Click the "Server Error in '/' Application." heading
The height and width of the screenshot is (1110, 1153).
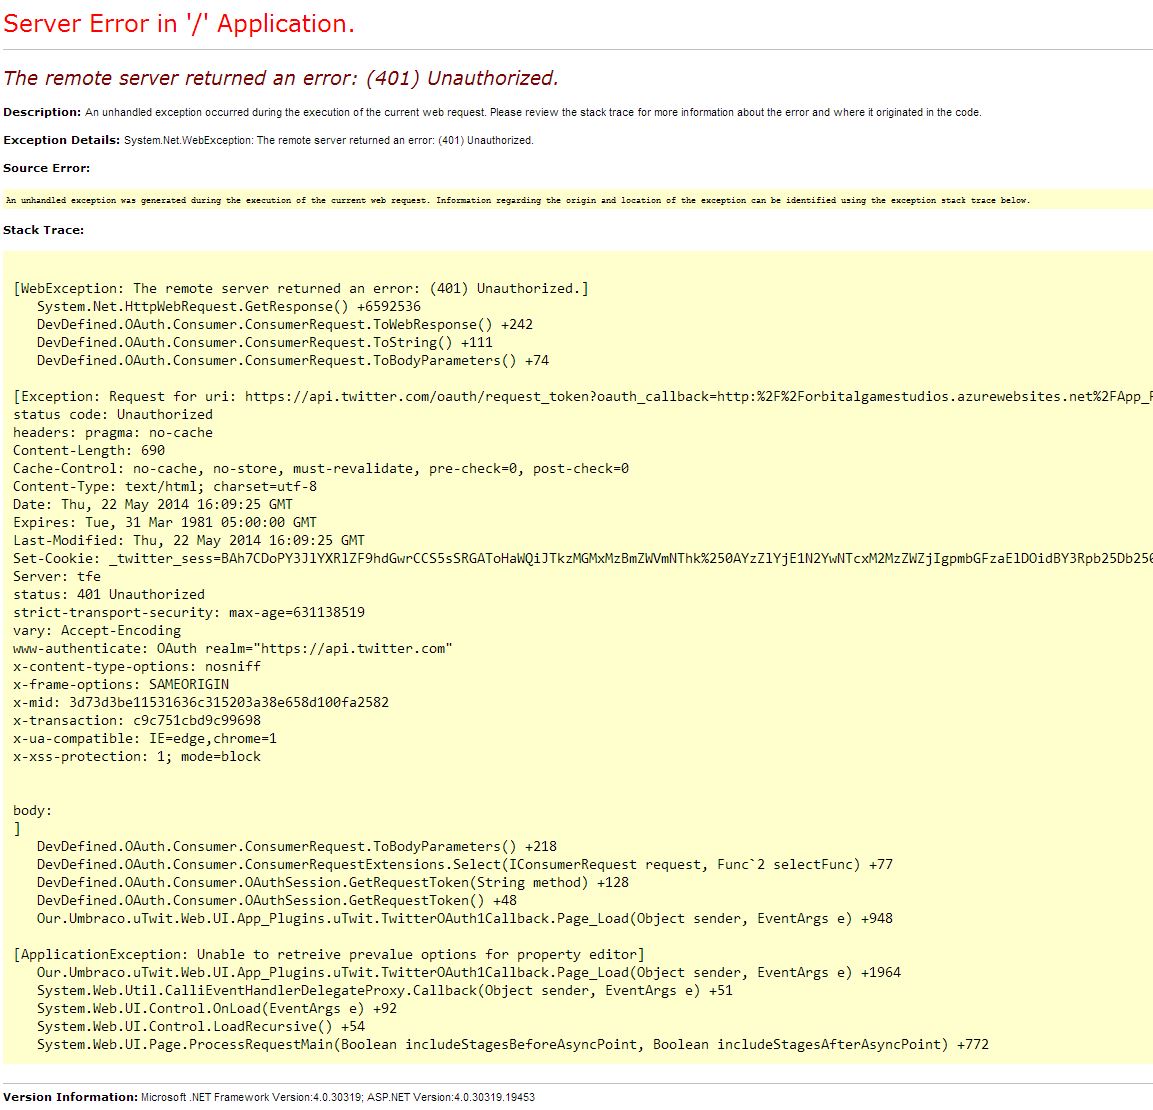(x=179, y=24)
